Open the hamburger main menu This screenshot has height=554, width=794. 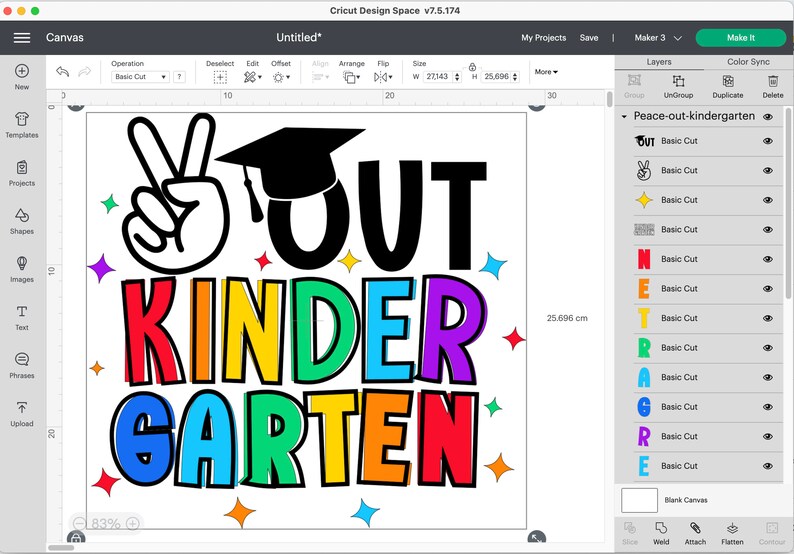pos(22,37)
